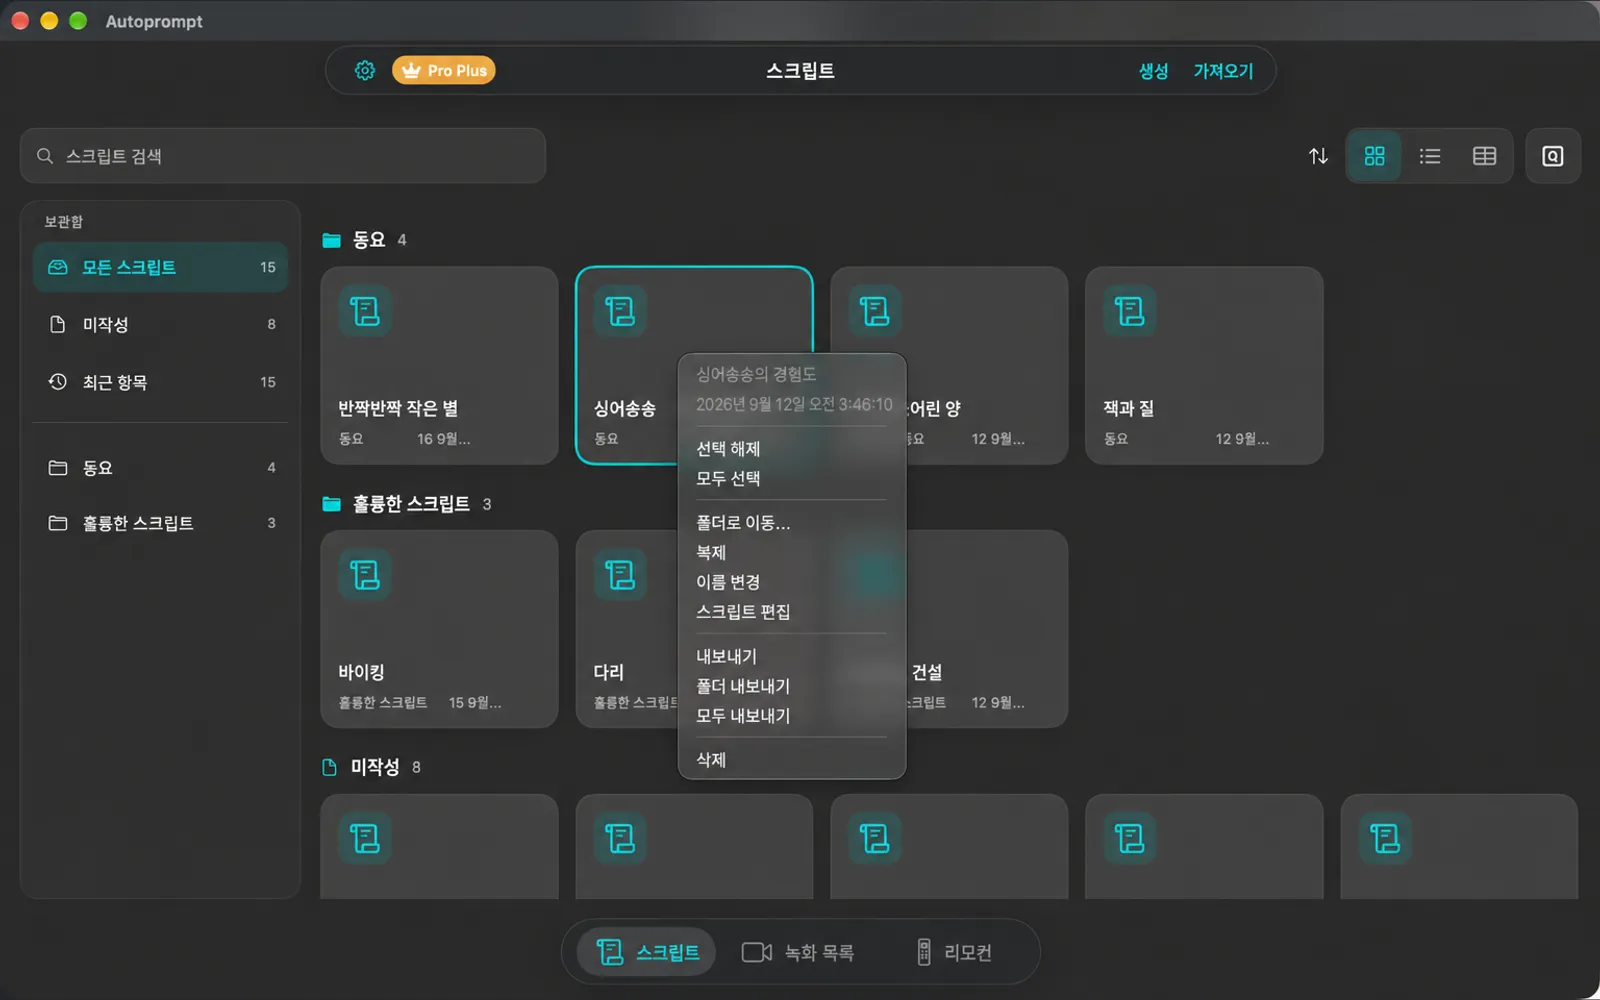Switch to list view layout
The width and height of the screenshot is (1600, 1000).
pyautogui.click(x=1430, y=156)
